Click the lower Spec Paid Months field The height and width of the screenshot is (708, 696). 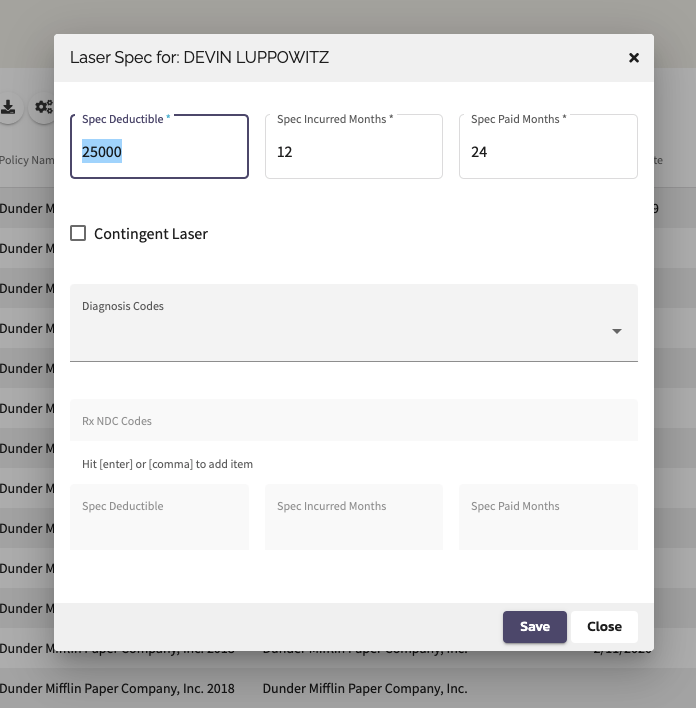[x=548, y=517]
